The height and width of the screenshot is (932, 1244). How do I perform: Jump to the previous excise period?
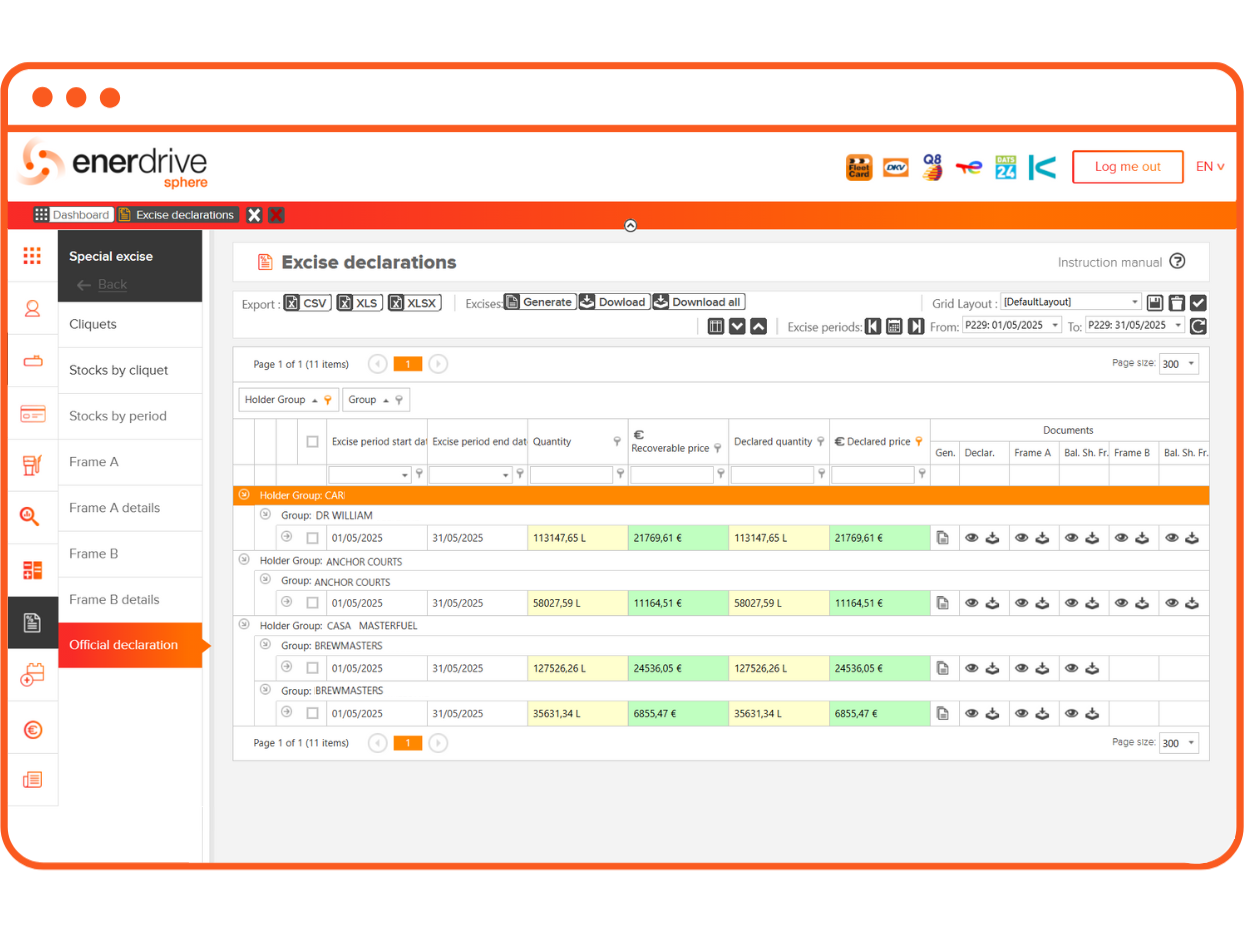tap(873, 326)
